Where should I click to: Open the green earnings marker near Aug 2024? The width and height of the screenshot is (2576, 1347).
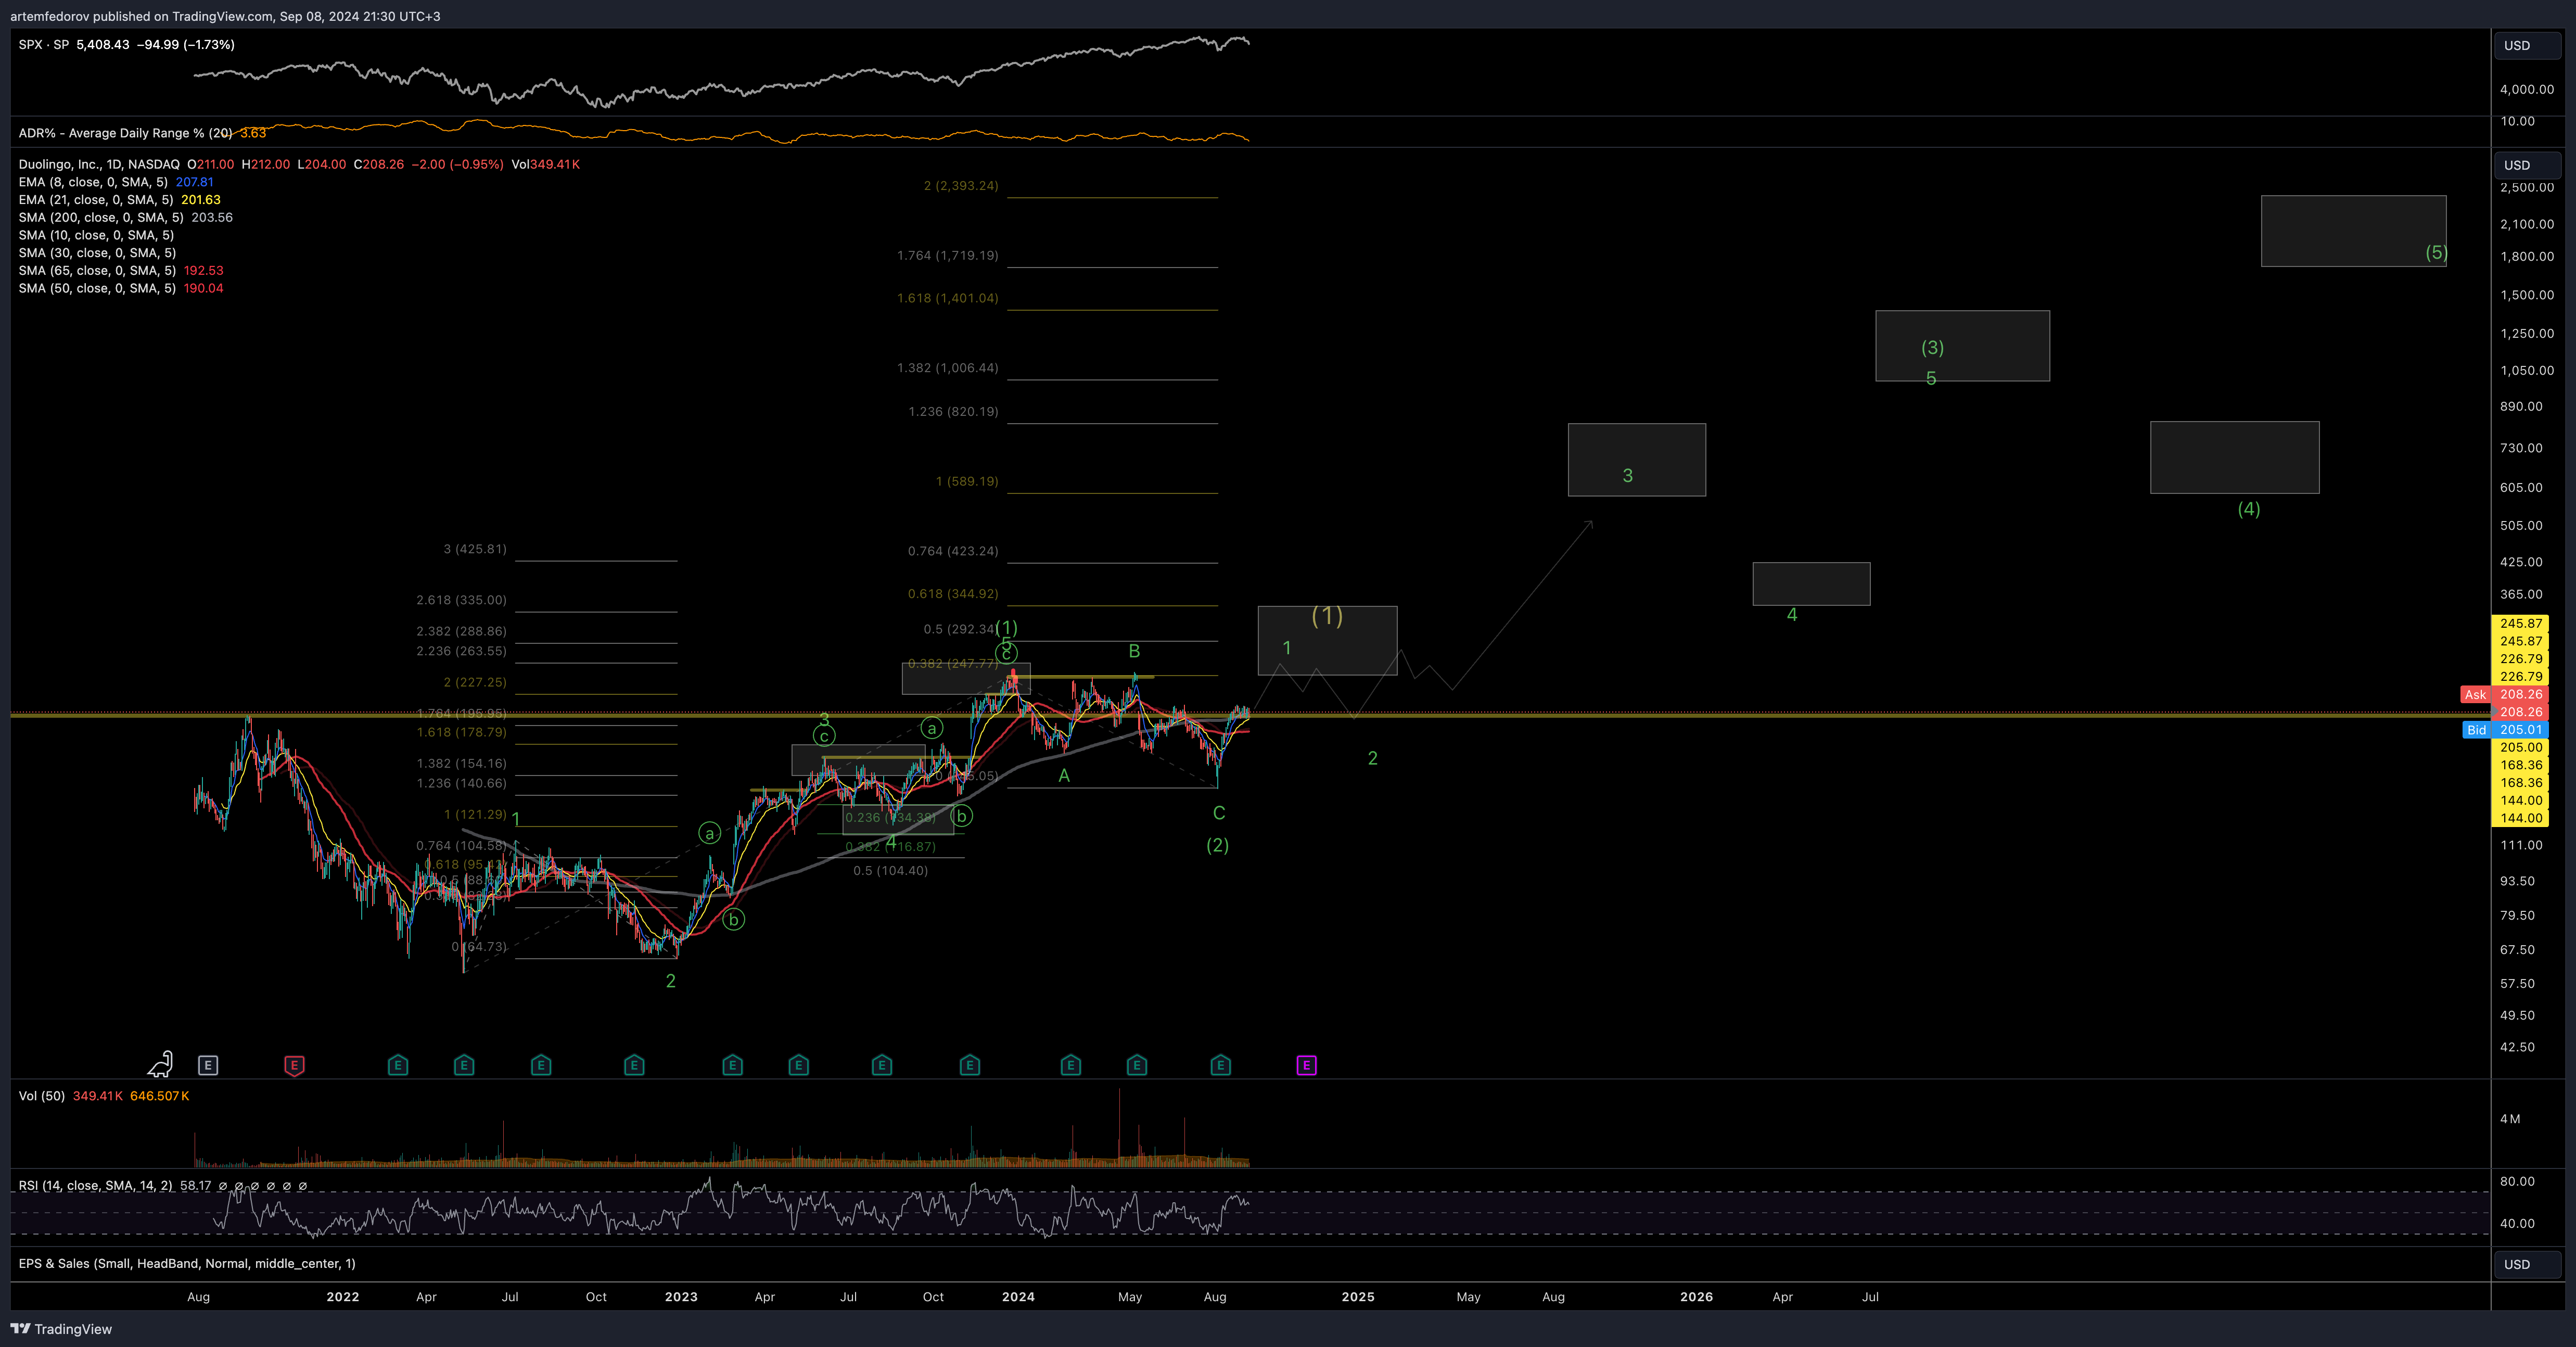click(1221, 1066)
